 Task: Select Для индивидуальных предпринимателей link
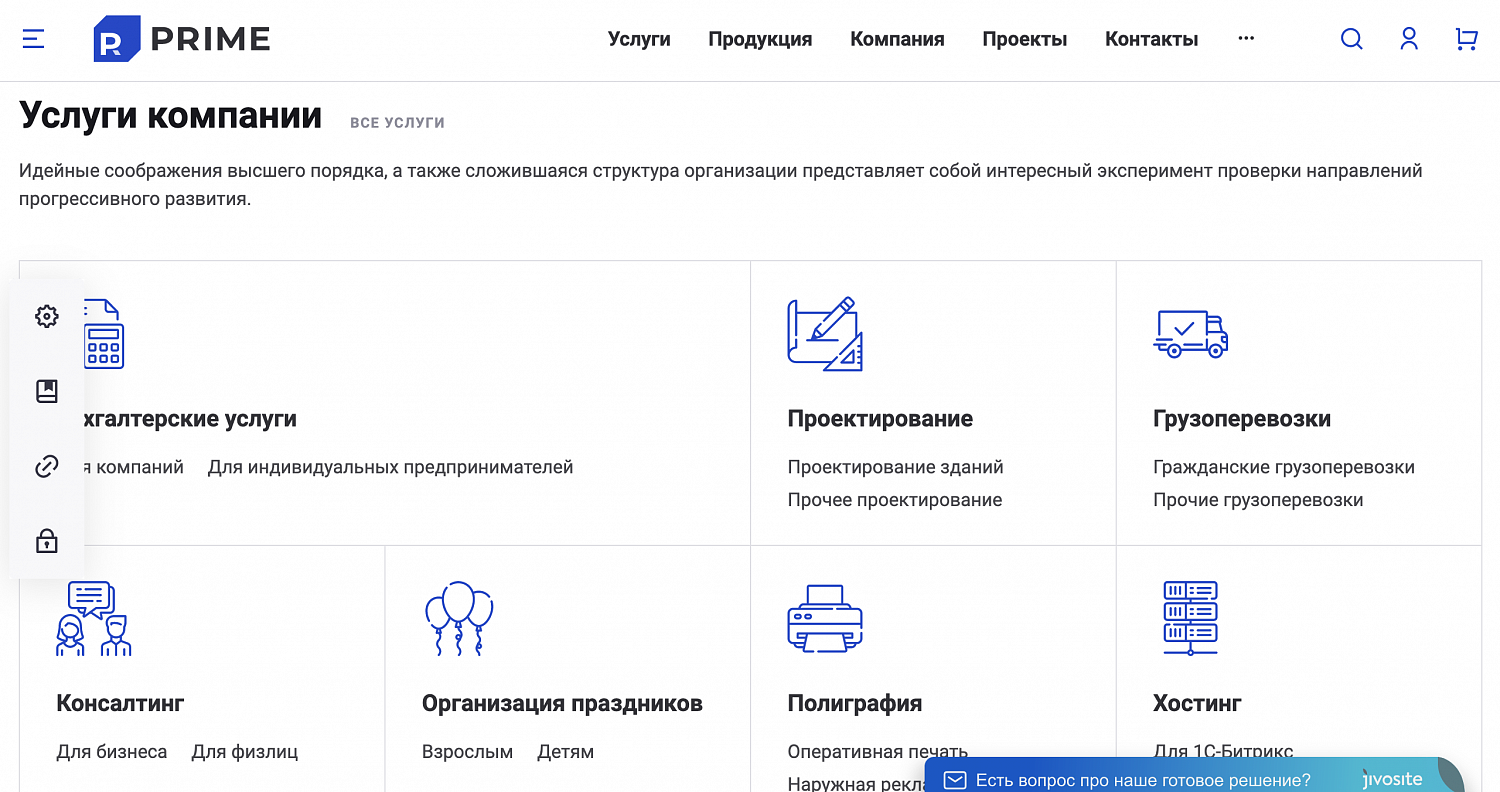tap(391, 467)
